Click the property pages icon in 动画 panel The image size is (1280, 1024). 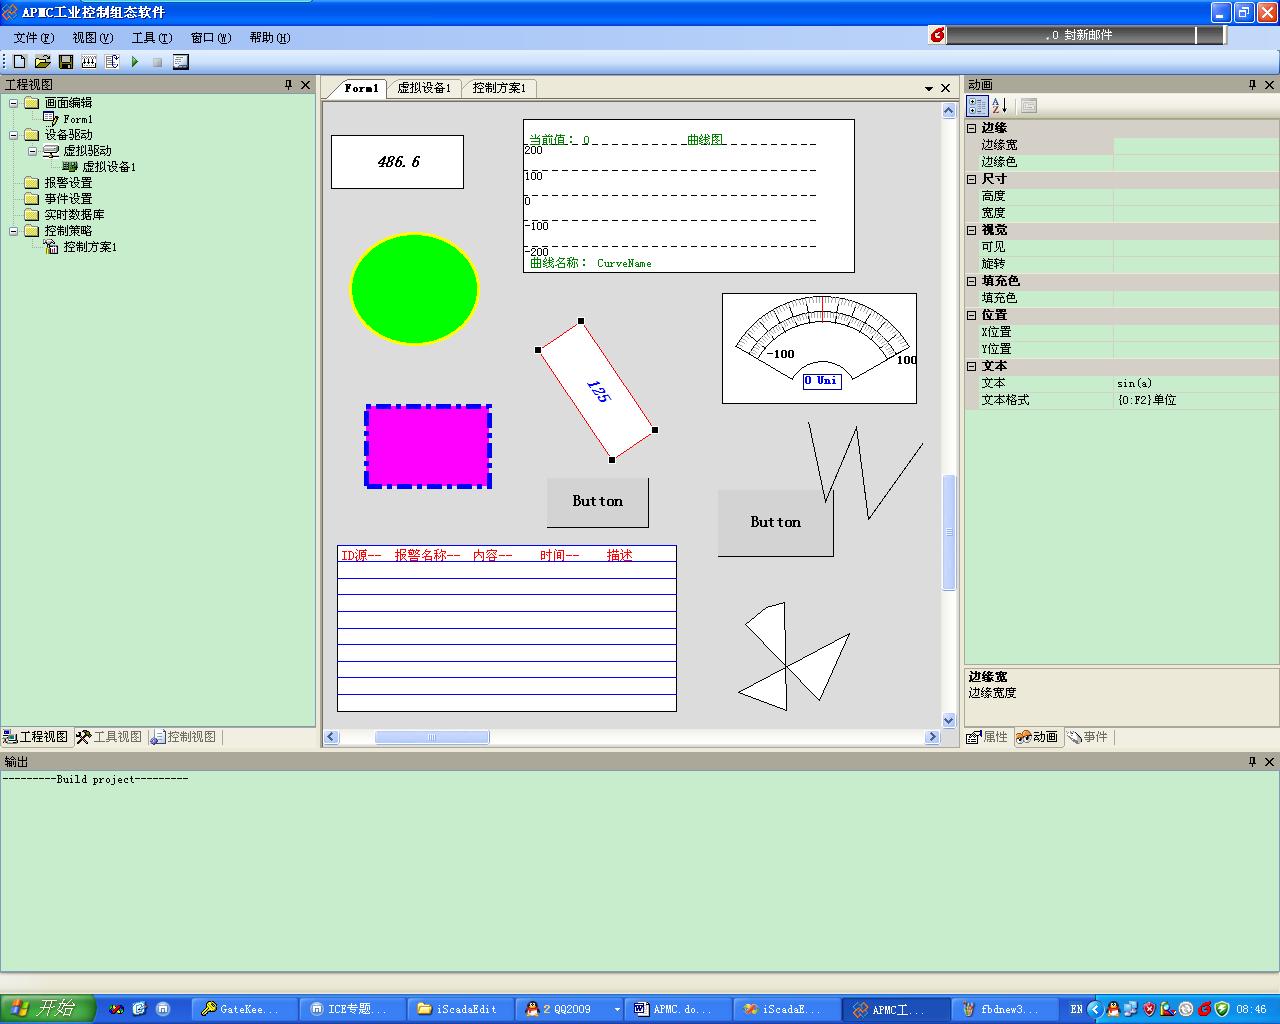pos(1029,106)
